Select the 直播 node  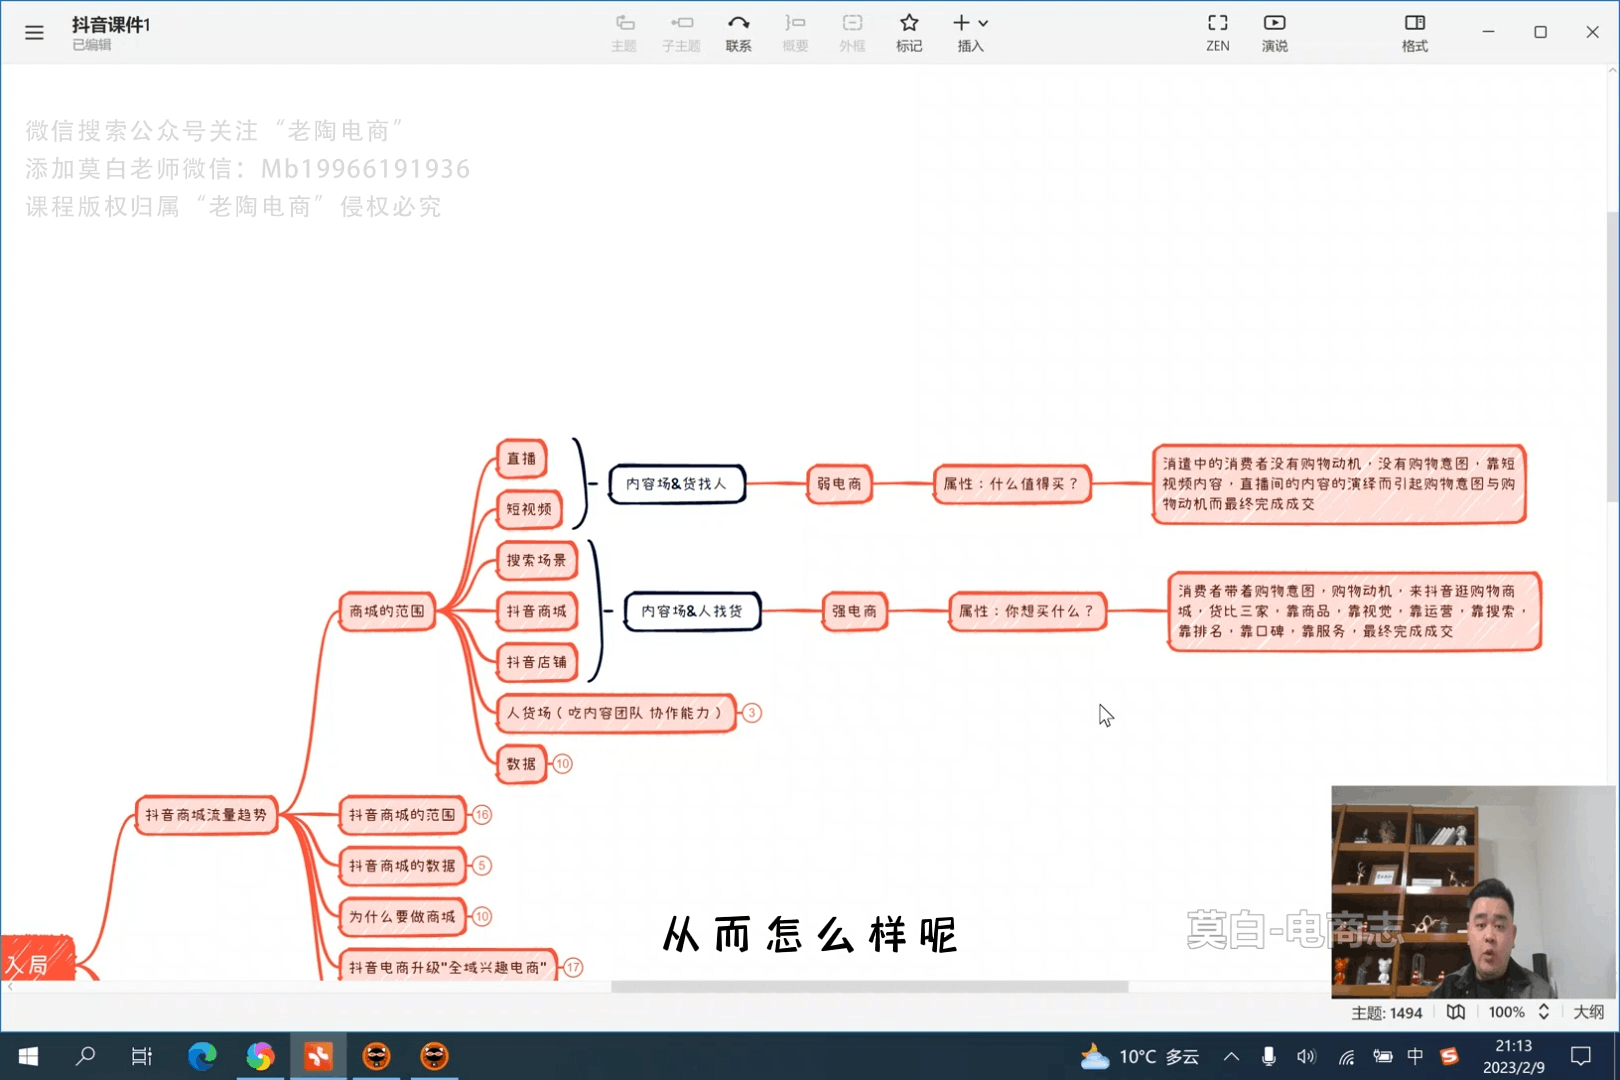click(x=521, y=459)
